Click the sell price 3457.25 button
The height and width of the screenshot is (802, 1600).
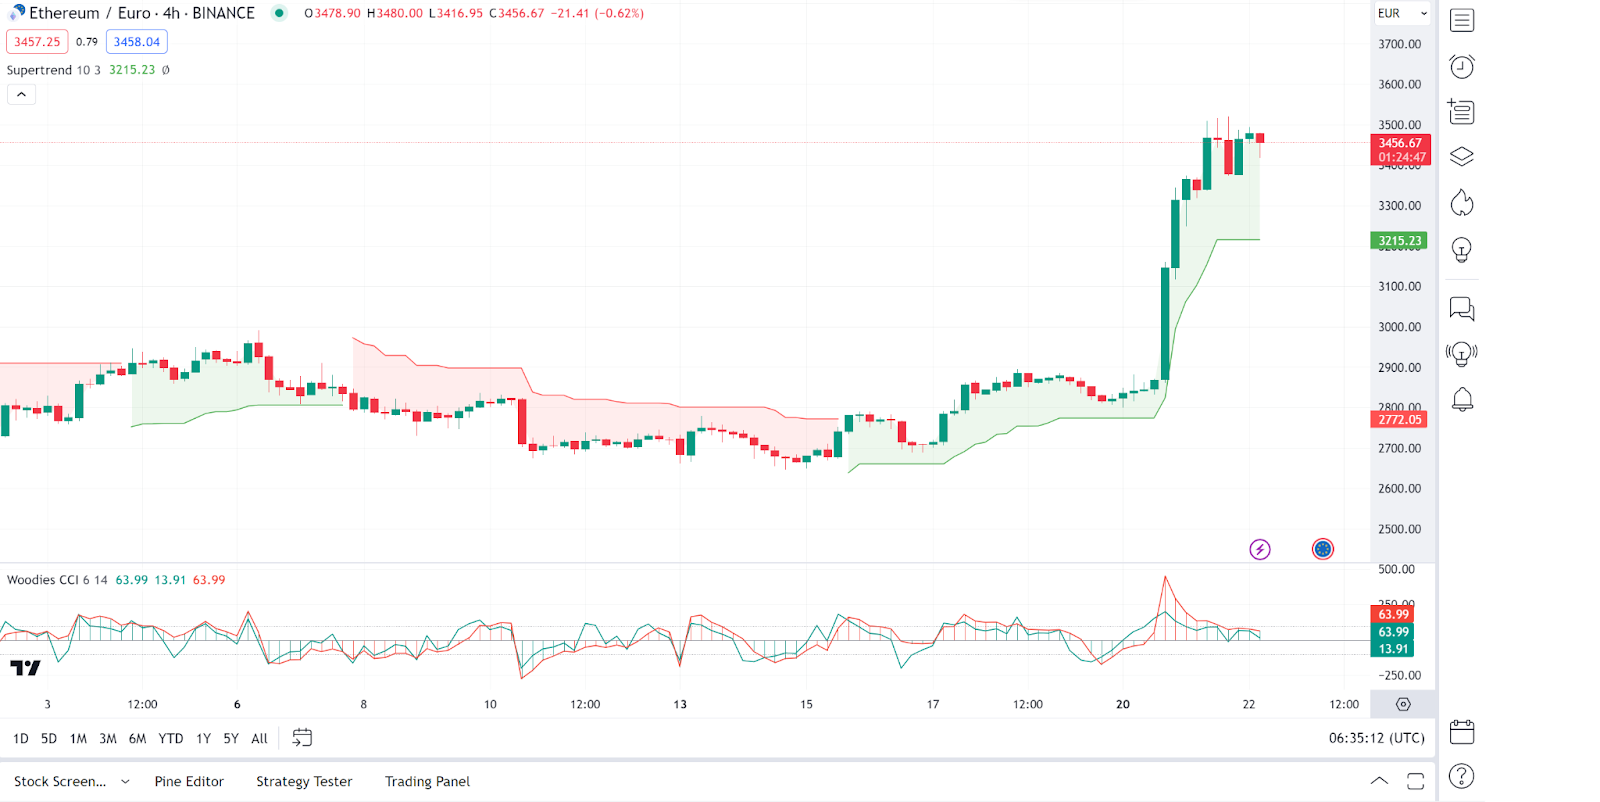(37, 42)
